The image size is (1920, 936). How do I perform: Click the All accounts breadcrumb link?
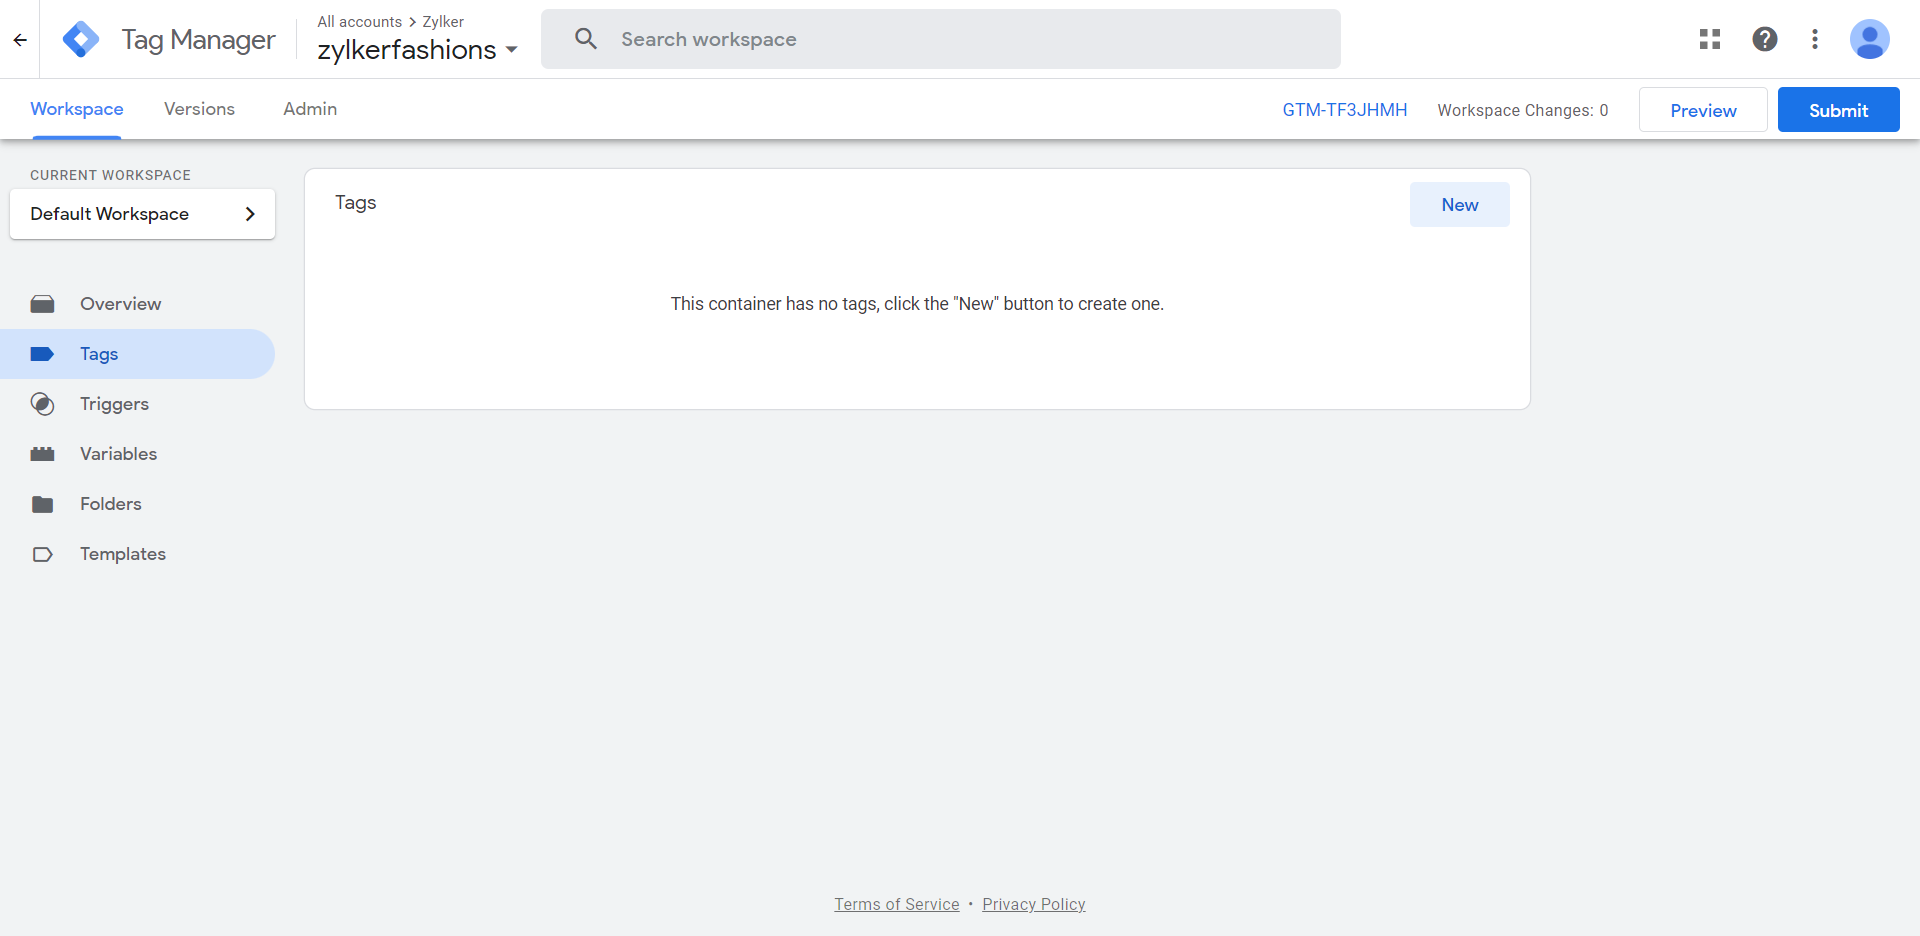(x=360, y=22)
